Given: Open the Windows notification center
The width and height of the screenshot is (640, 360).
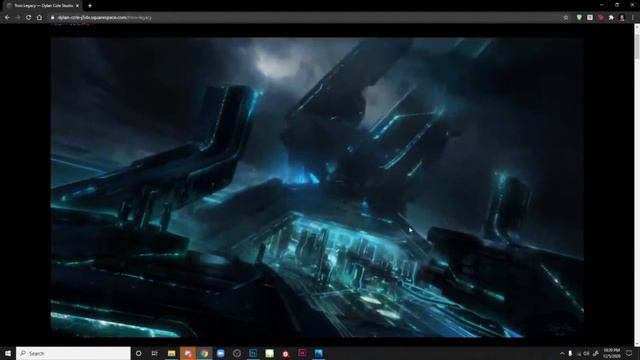Looking at the screenshot, I should coord(629,353).
